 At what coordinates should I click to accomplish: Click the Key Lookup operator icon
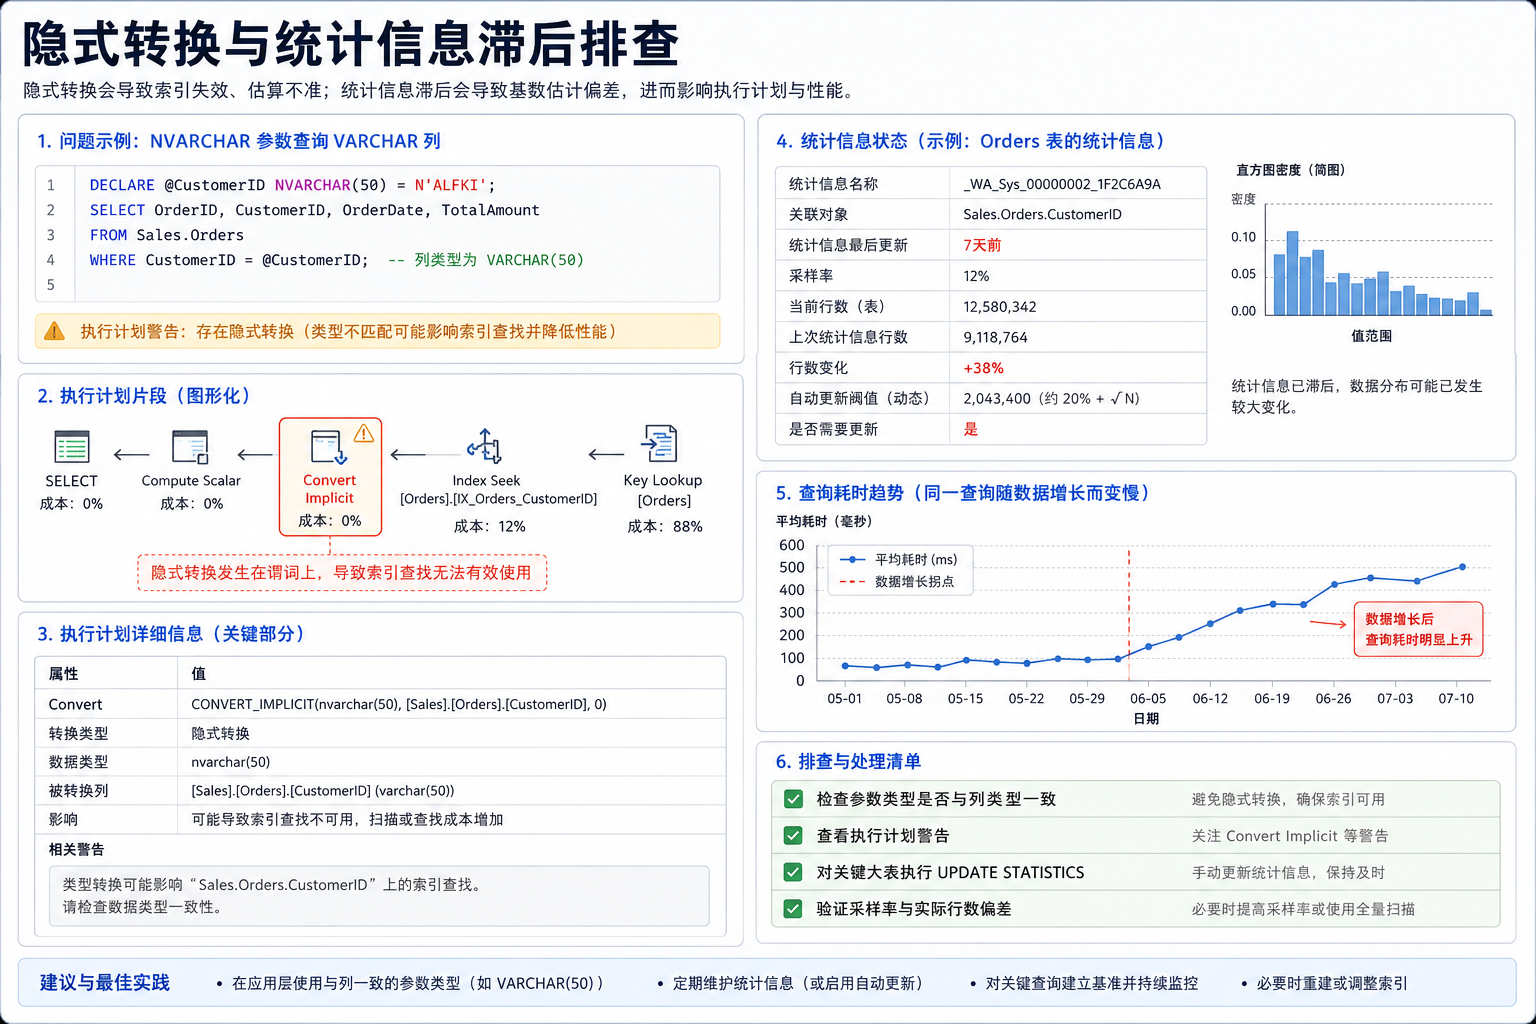(660, 443)
